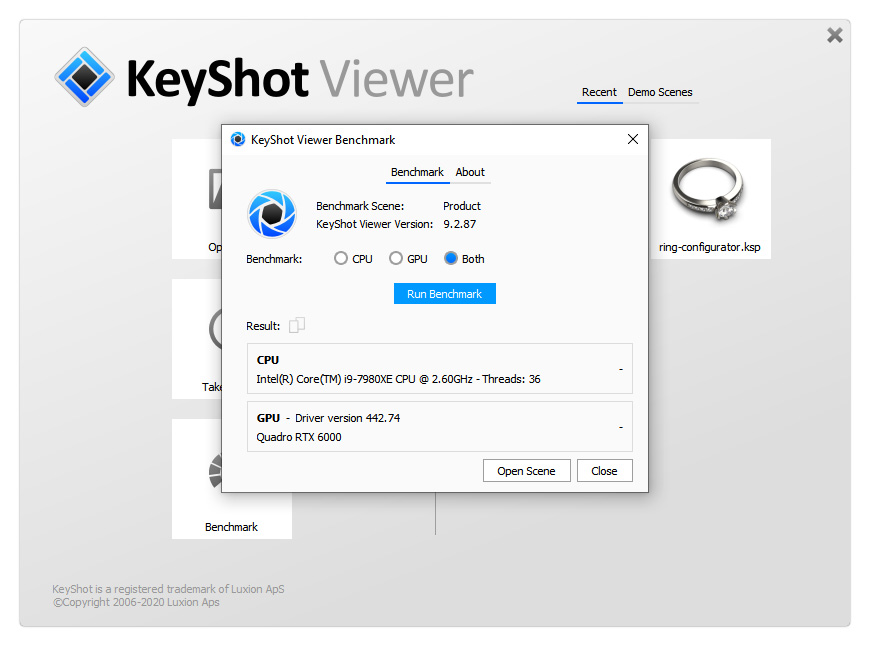Click the Benchmark Scene value Product
The height and width of the screenshot is (646, 870).
pos(462,206)
